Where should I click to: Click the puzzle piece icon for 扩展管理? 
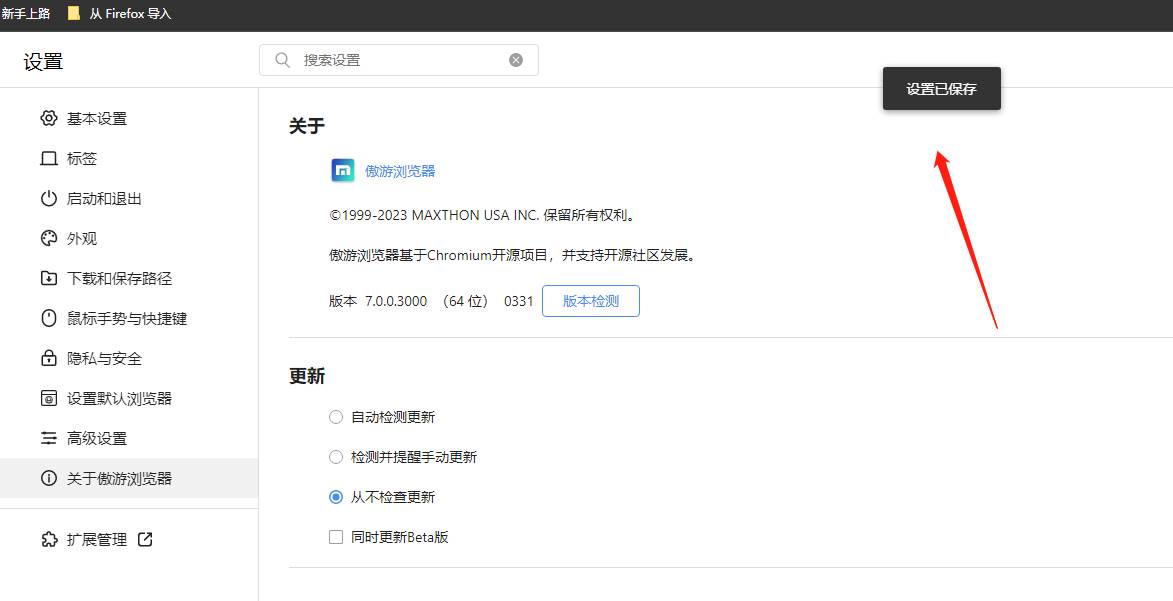(49, 539)
